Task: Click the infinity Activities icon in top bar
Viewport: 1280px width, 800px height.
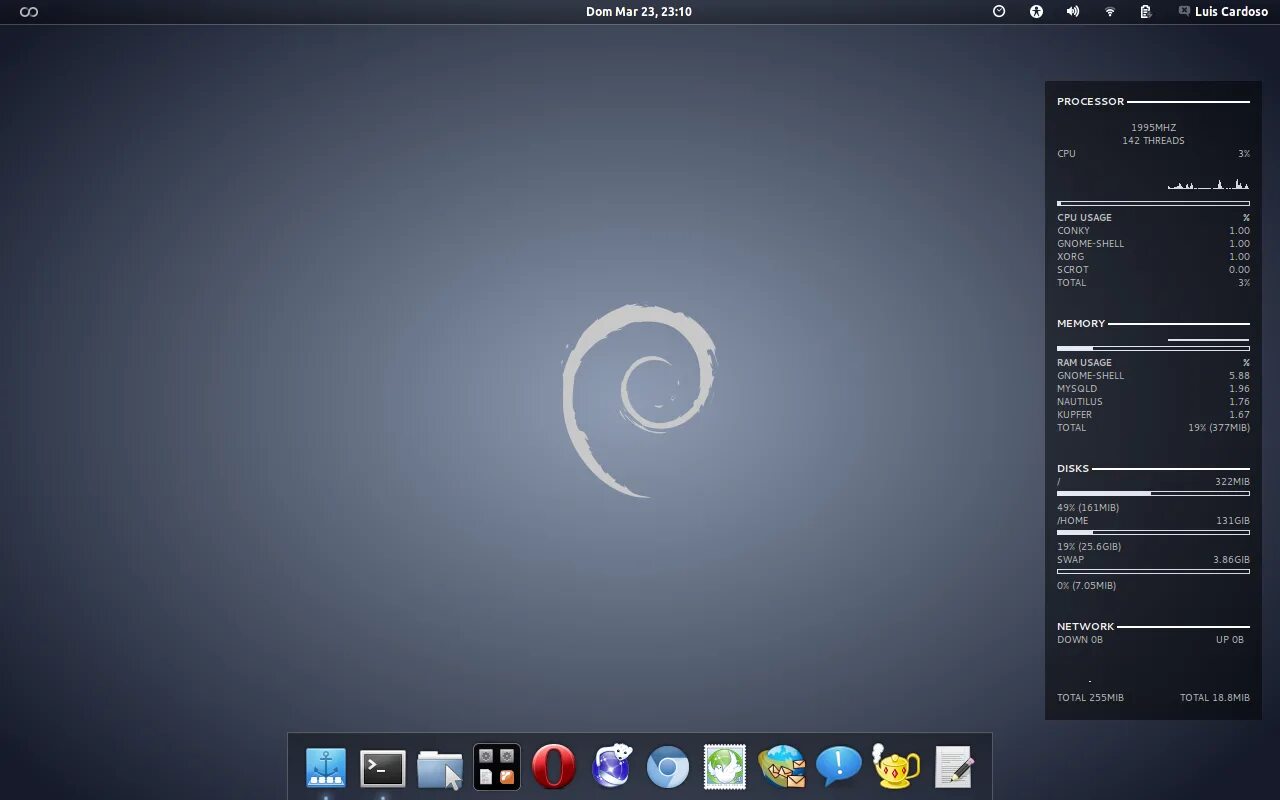Action: (x=29, y=12)
